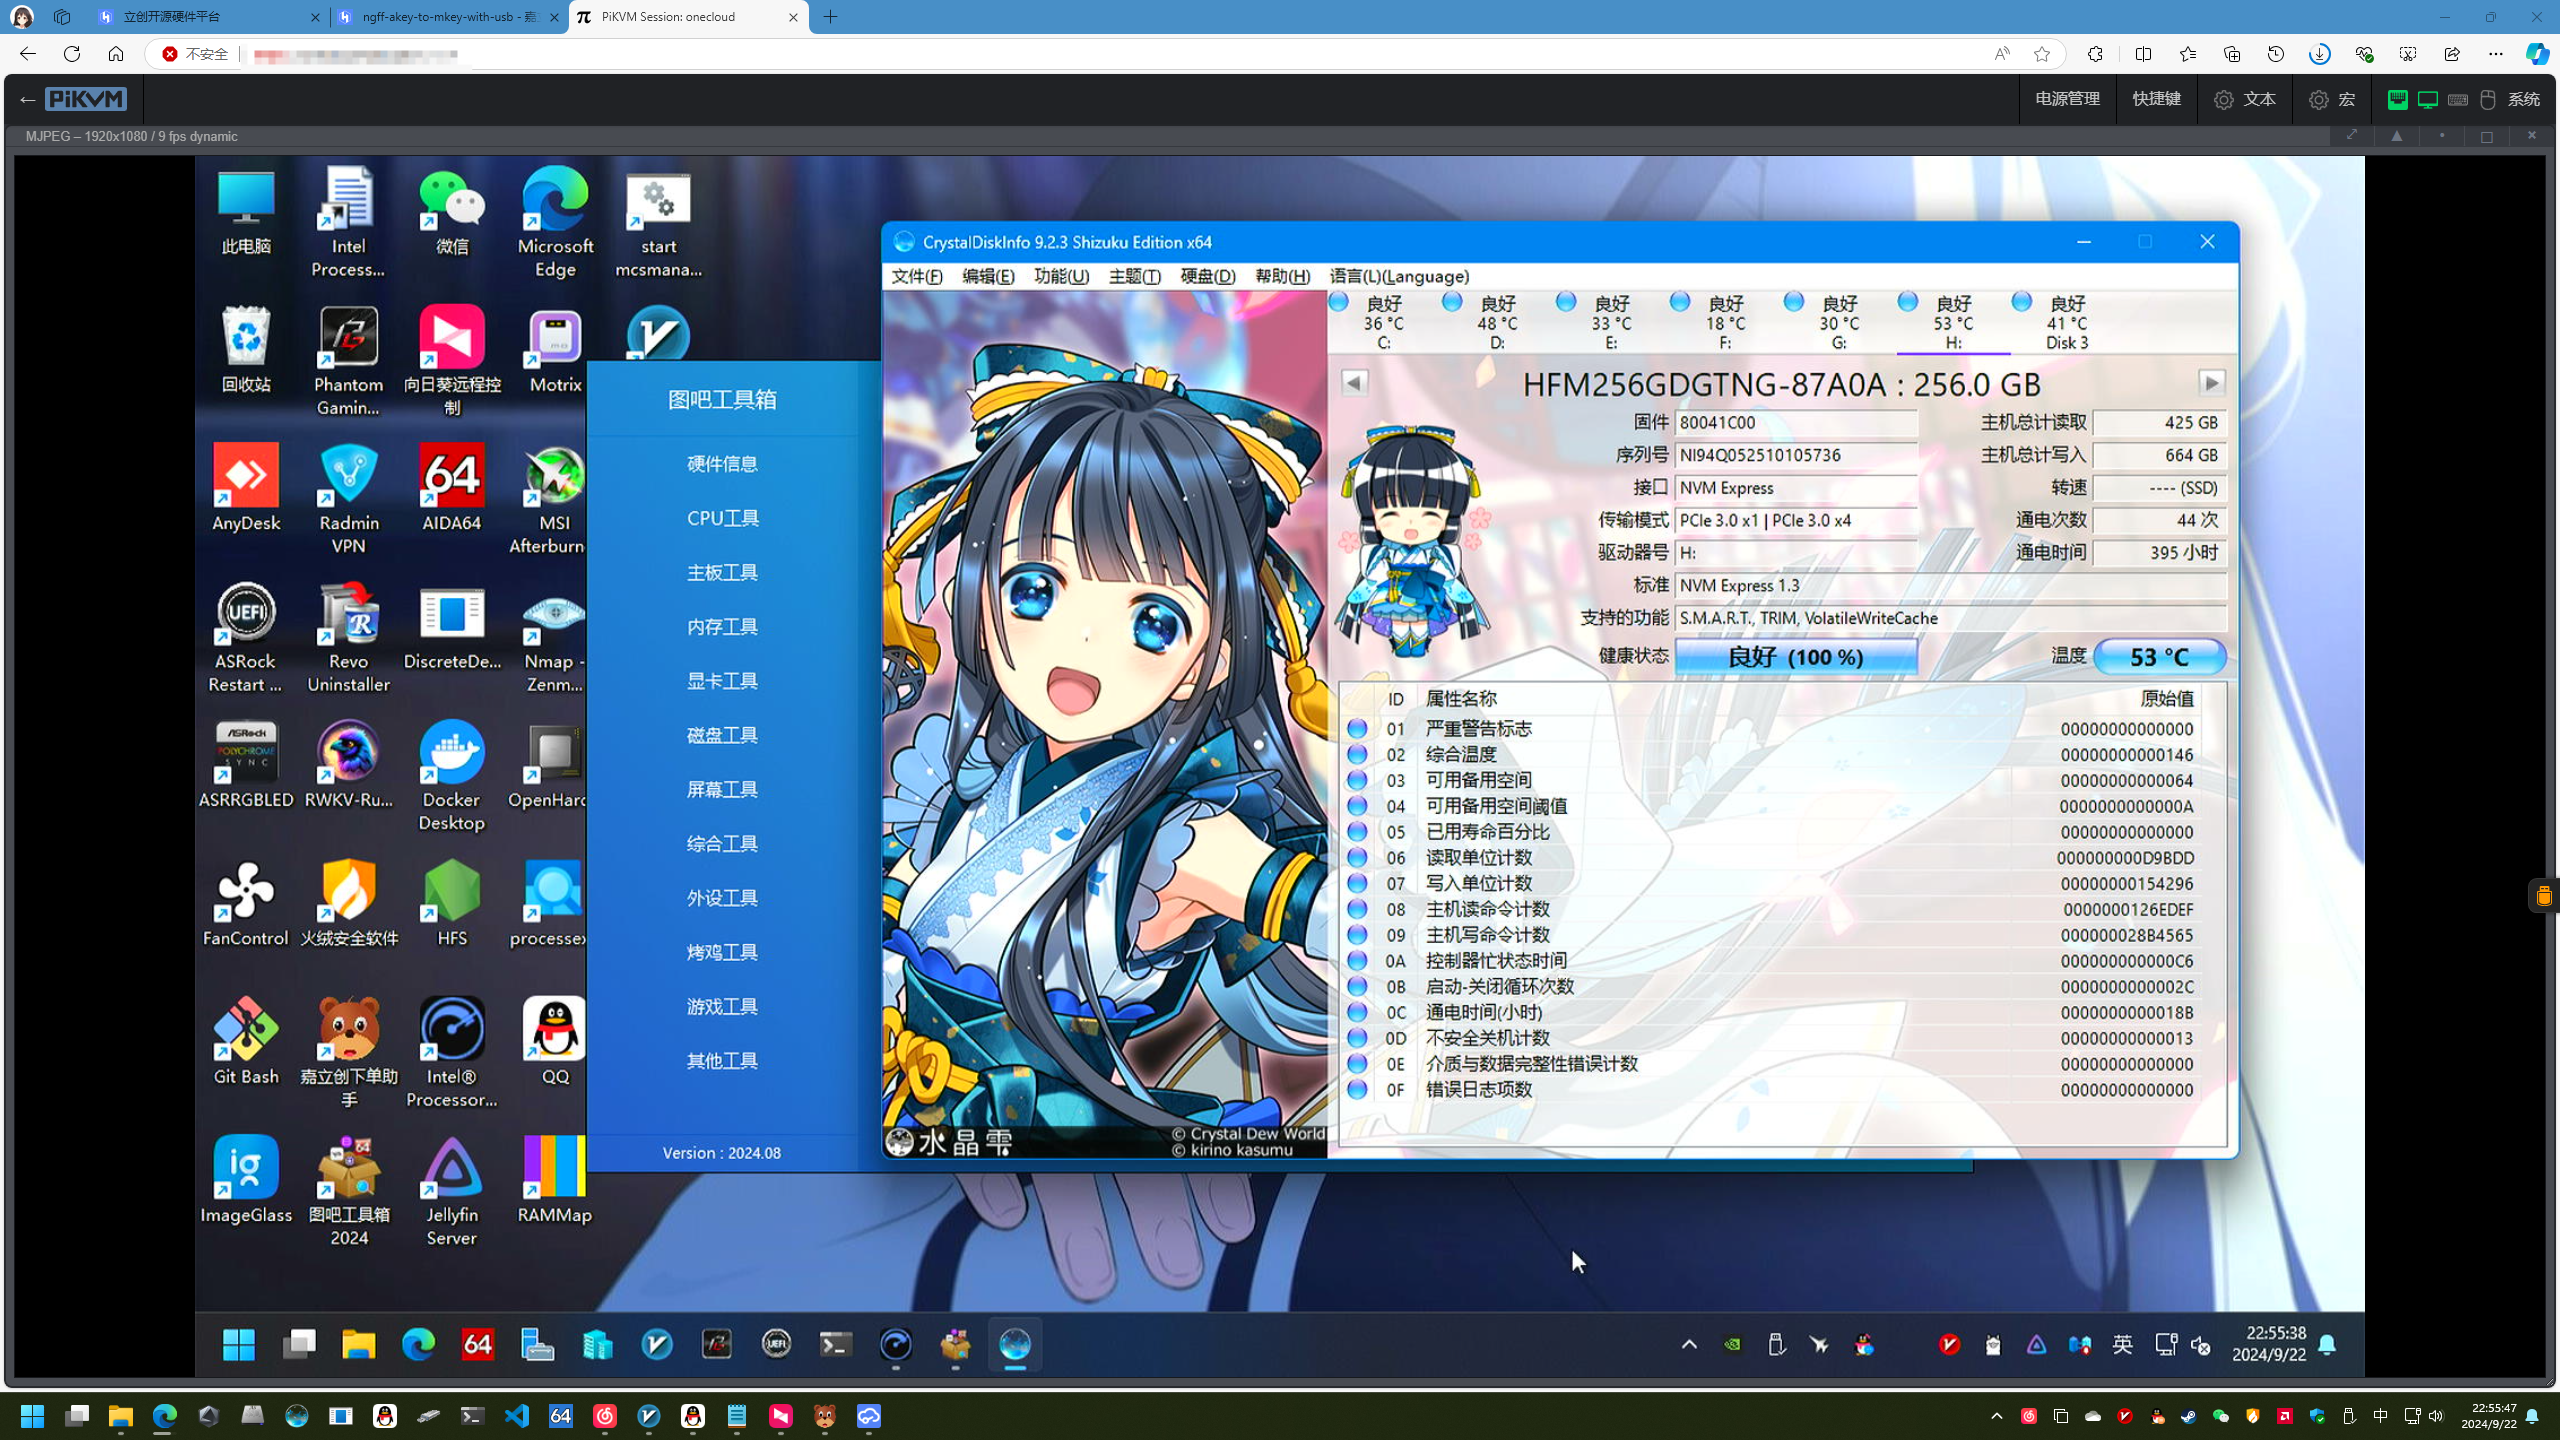This screenshot has width=2560, height=1440.
Task: Open the Docker Desktop shortcut
Action: tap(452, 776)
